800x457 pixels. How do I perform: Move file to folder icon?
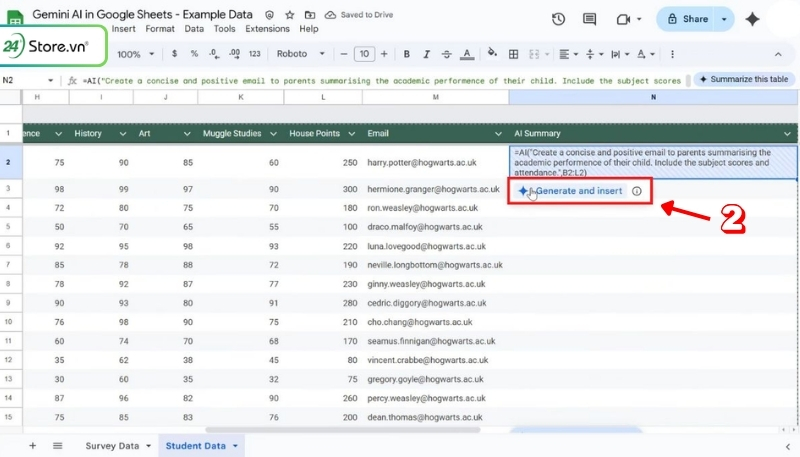310,15
